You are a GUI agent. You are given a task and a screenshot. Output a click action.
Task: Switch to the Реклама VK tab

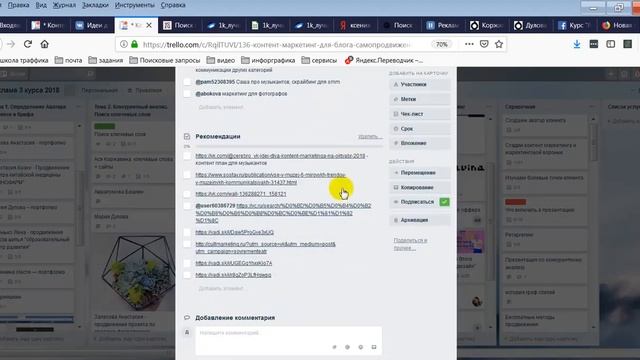[442, 25]
